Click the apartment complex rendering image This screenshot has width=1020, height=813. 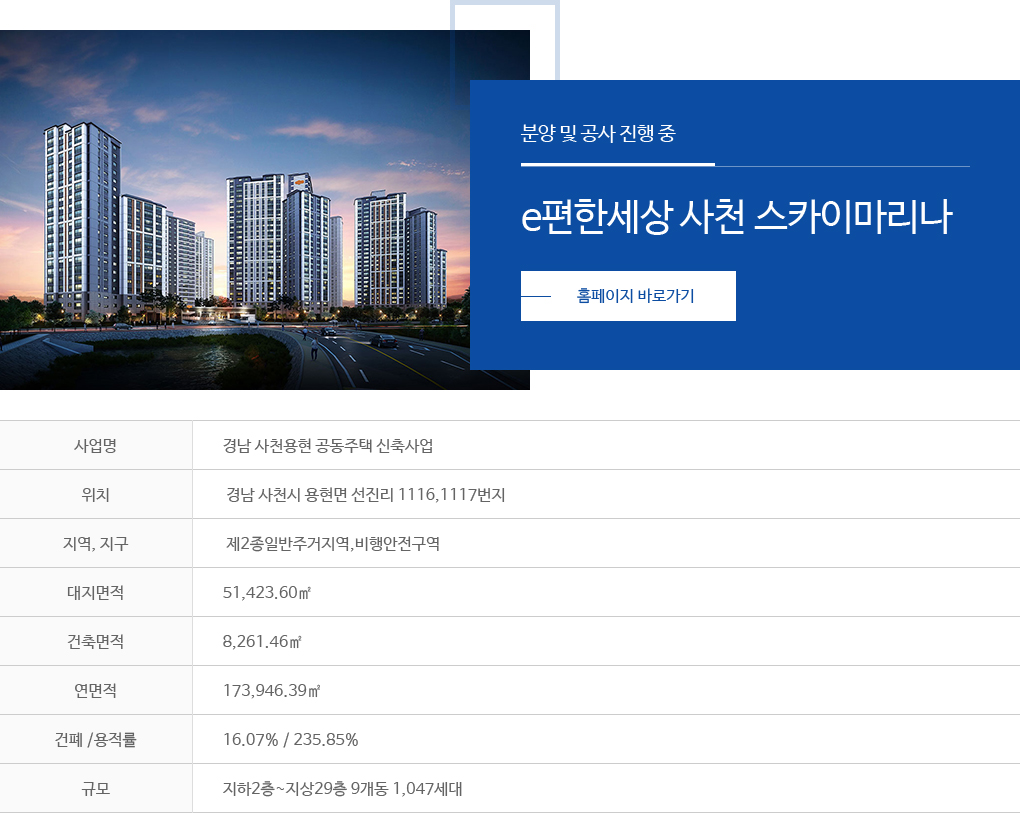click(x=265, y=209)
